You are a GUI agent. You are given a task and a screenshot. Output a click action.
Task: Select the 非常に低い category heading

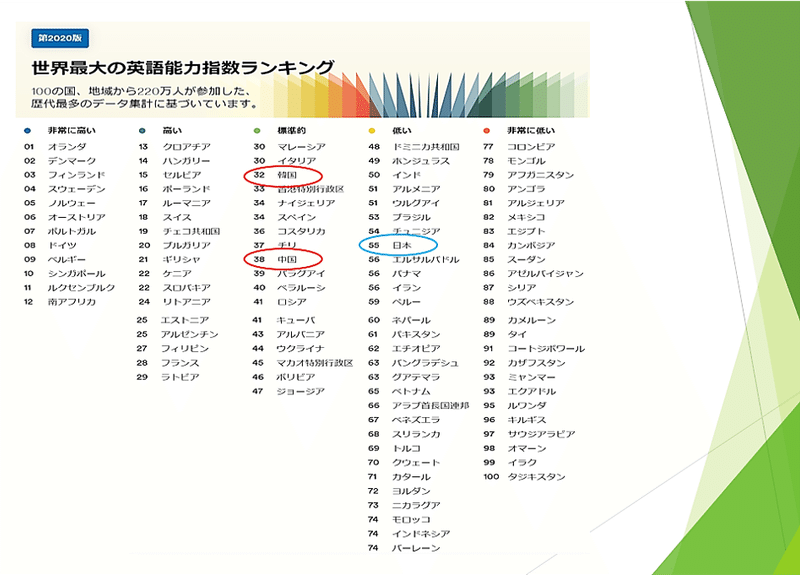531,131
